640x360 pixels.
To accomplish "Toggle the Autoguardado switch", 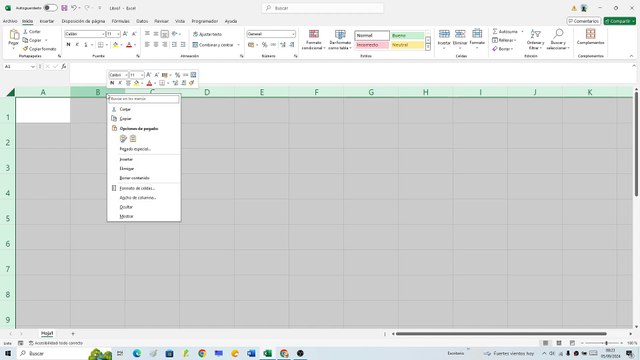I will [x=50, y=8].
